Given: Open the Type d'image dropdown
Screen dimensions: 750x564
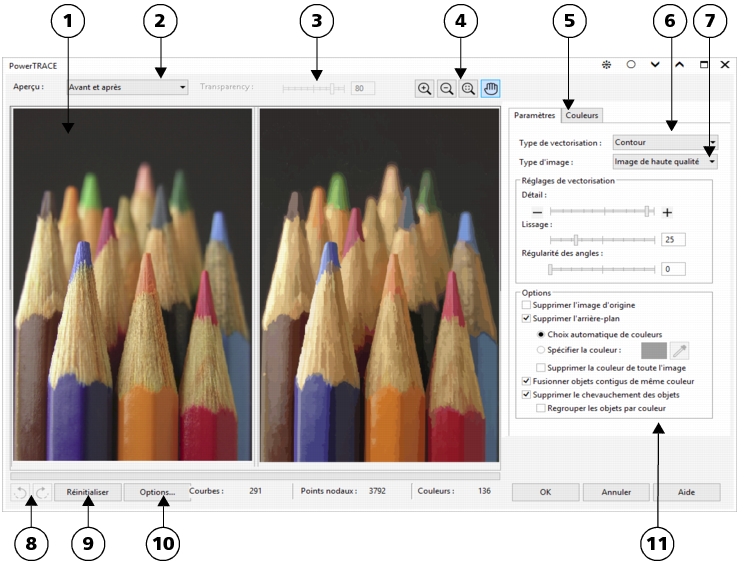Looking at the screenshot, I should [665, 160].
